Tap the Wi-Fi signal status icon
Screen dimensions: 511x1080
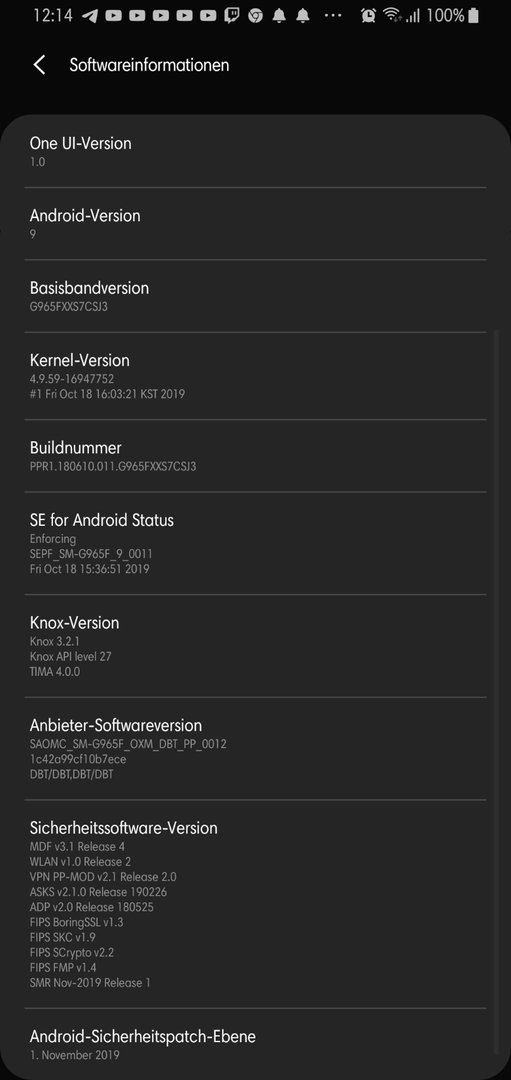tap(393, 15)
